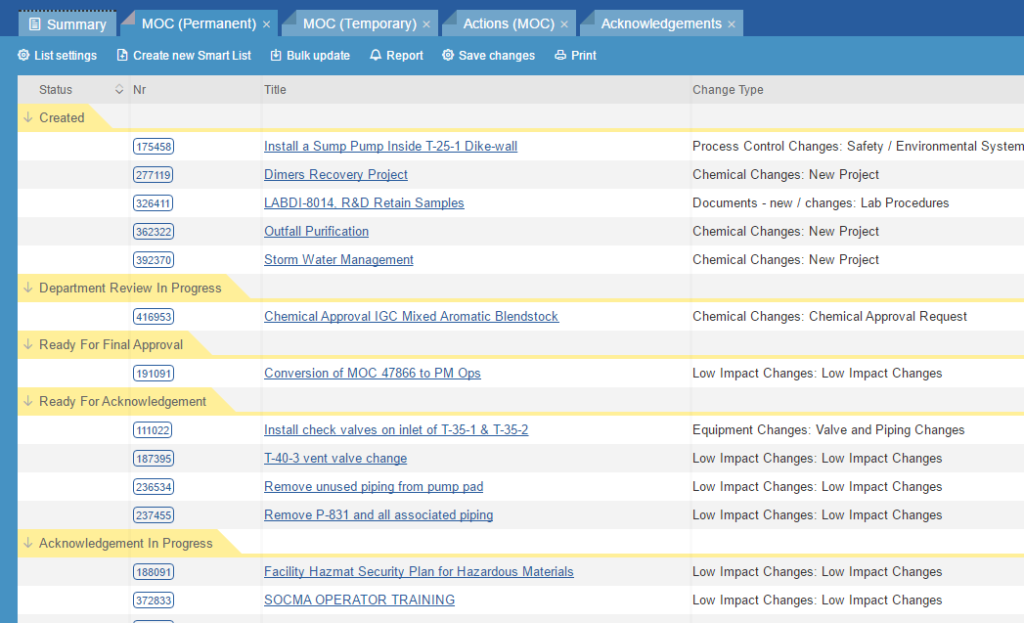Screen dimensions: 1024x623
Task: Collapse Department Review In Progress group
Action: pyautogui.click(x=28, y=288)
